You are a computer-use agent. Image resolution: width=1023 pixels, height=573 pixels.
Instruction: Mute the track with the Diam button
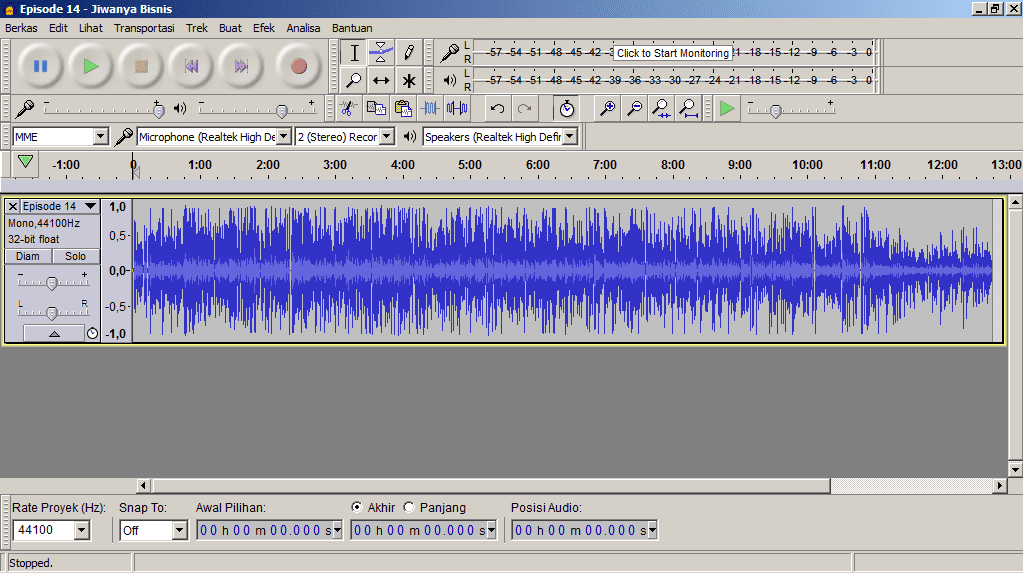tap(28, 256)
